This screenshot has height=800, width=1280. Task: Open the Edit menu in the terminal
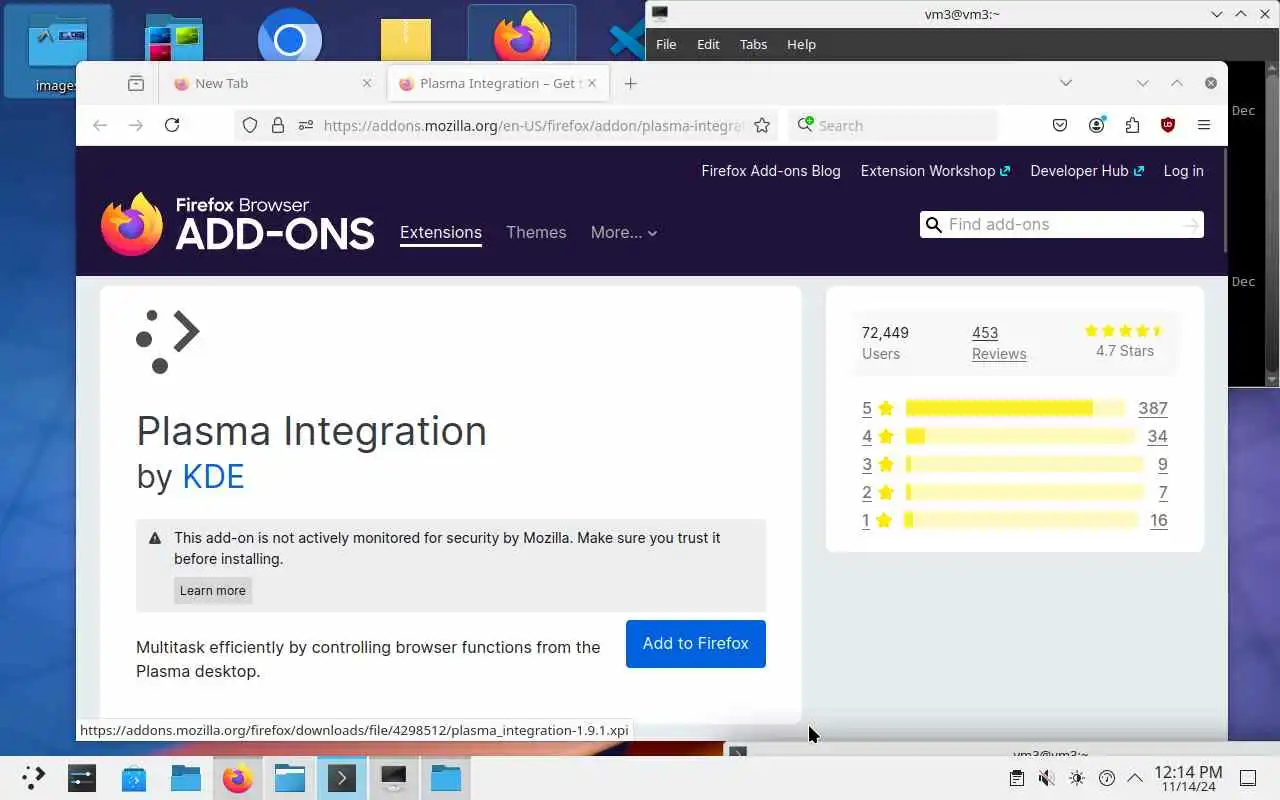708,44
